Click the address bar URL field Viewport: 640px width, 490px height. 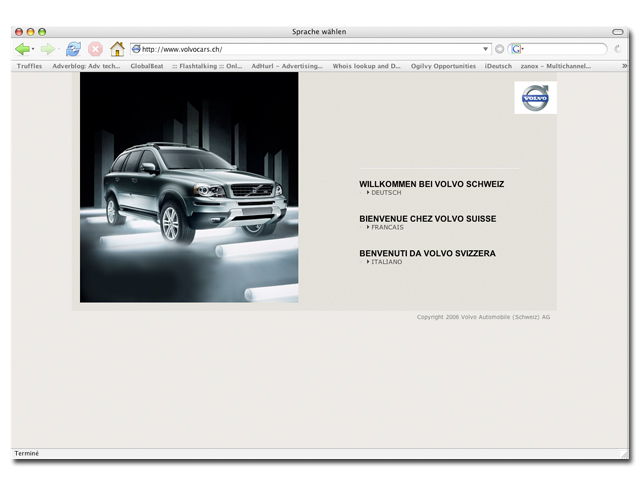point(310,49)
